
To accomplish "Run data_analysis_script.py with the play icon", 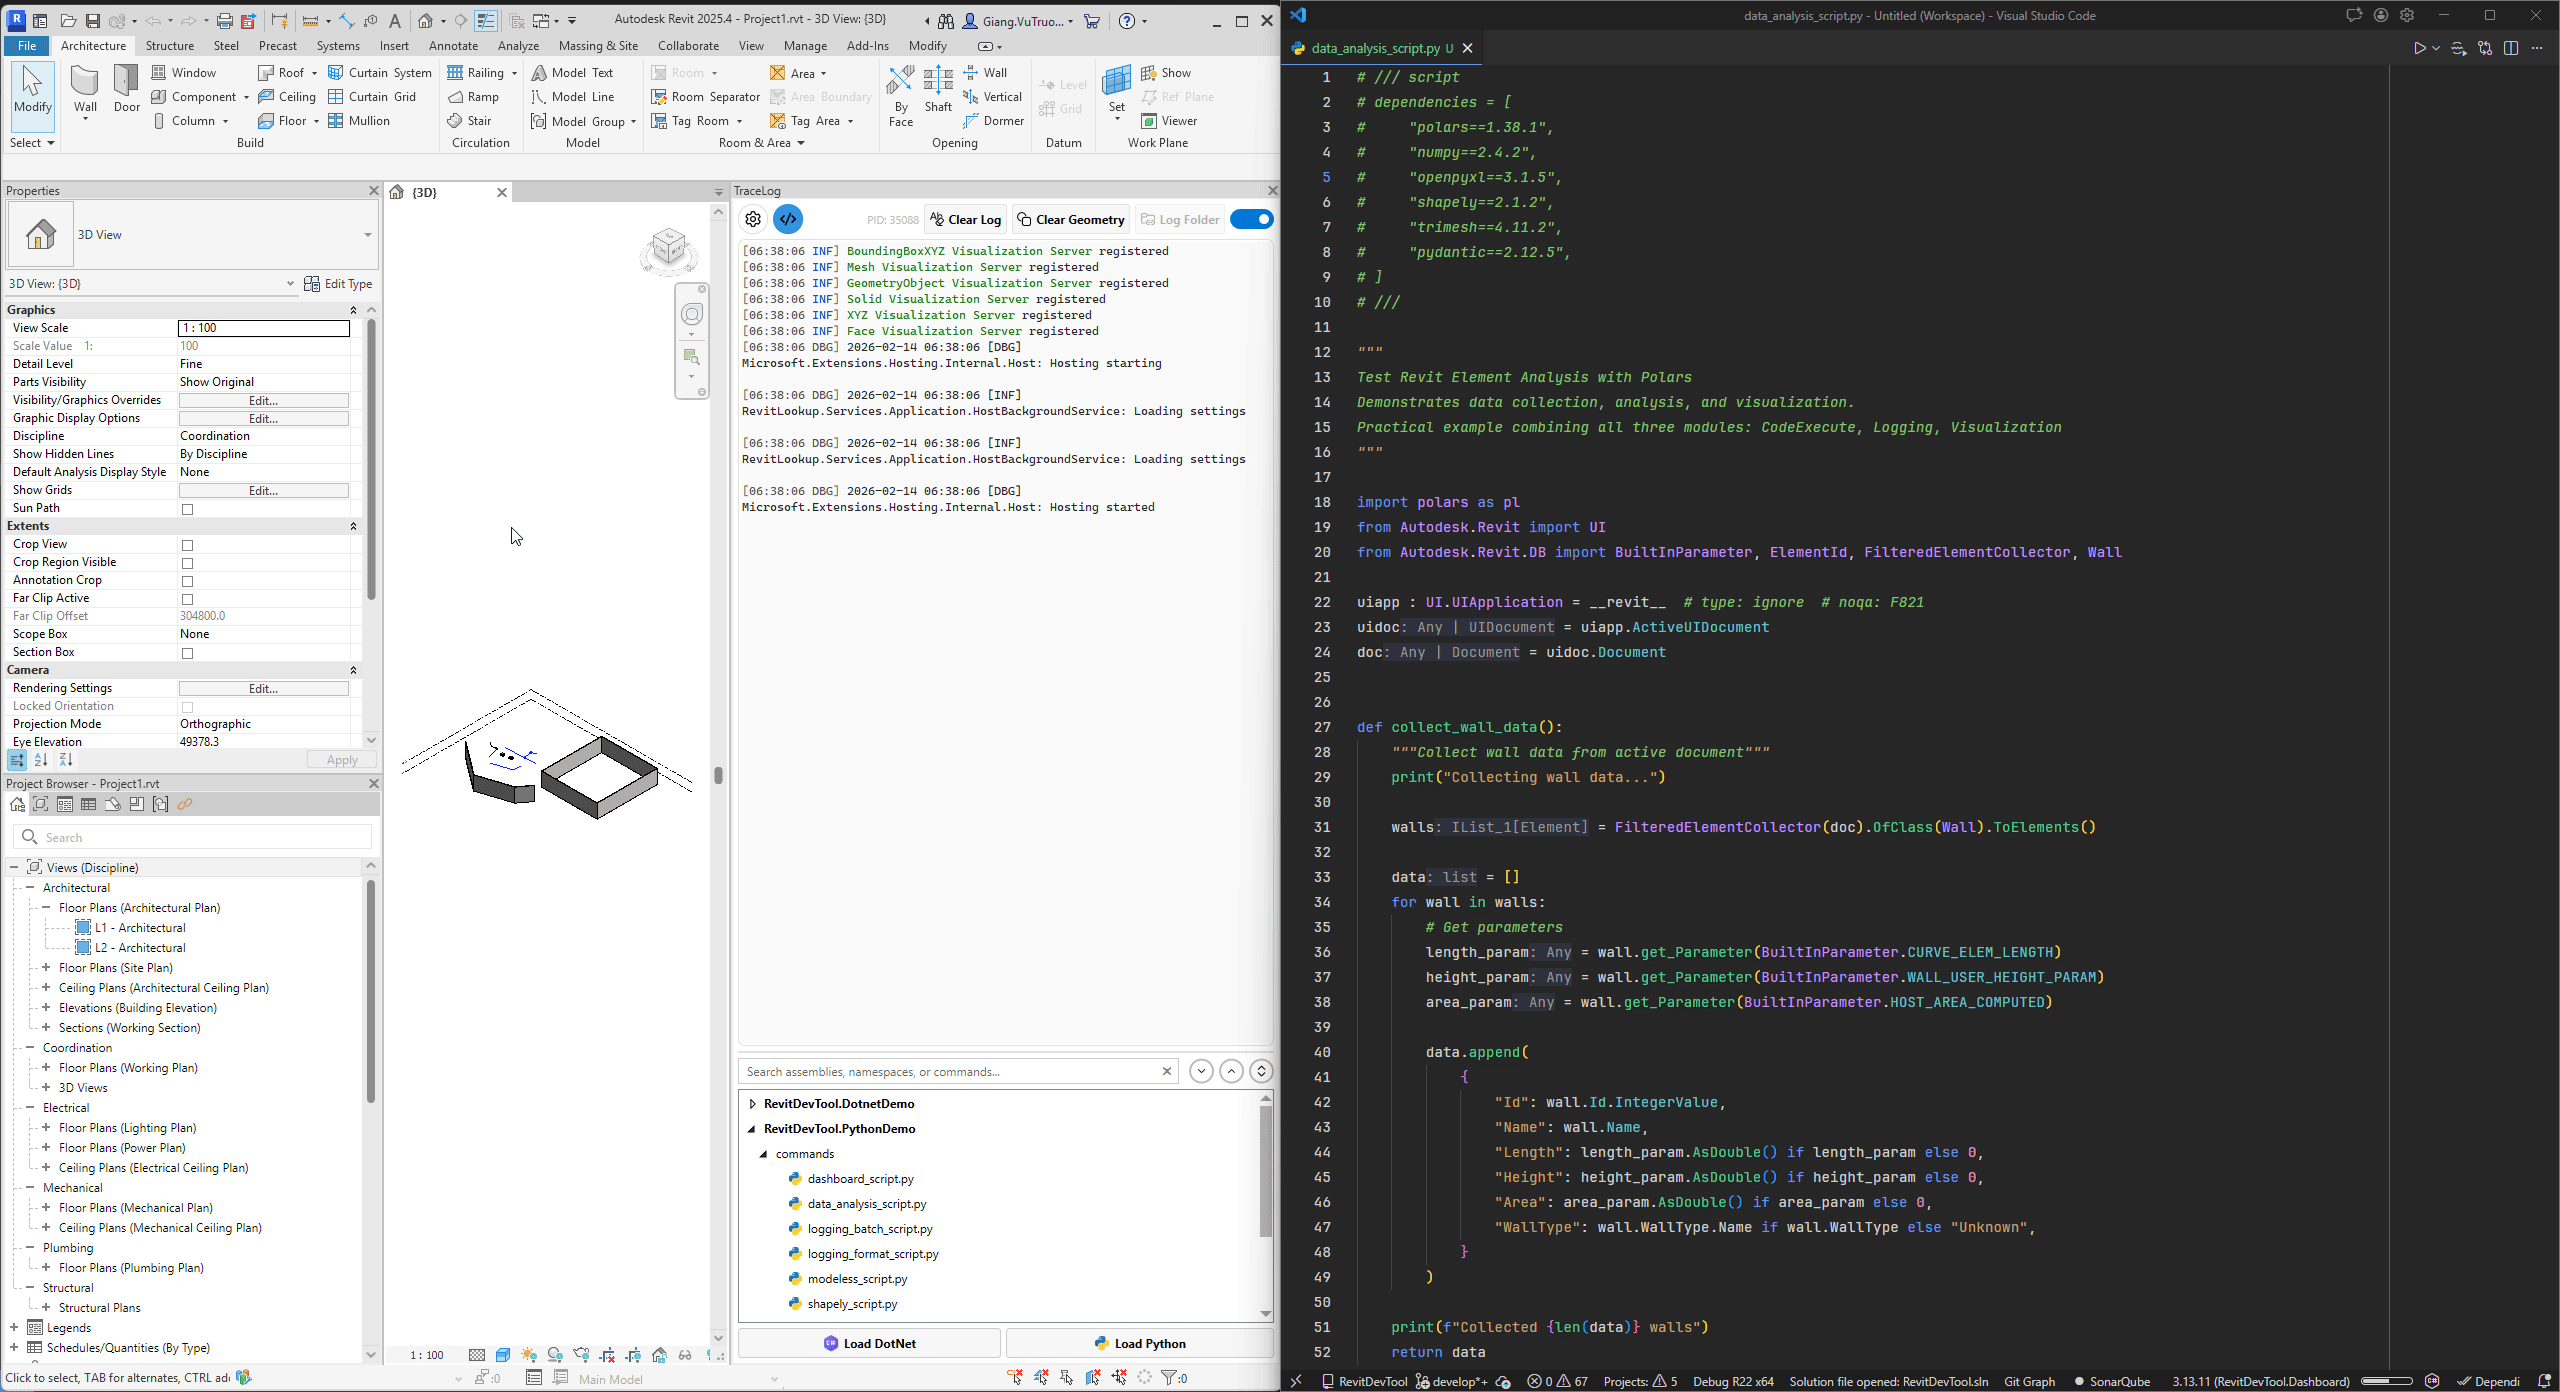I will pos(2419,47).
